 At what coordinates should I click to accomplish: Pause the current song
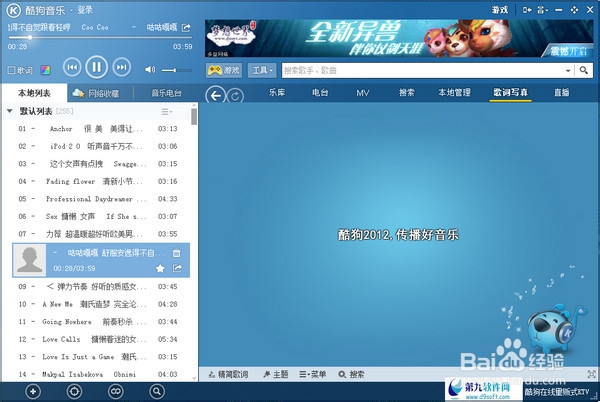(96, 67)
